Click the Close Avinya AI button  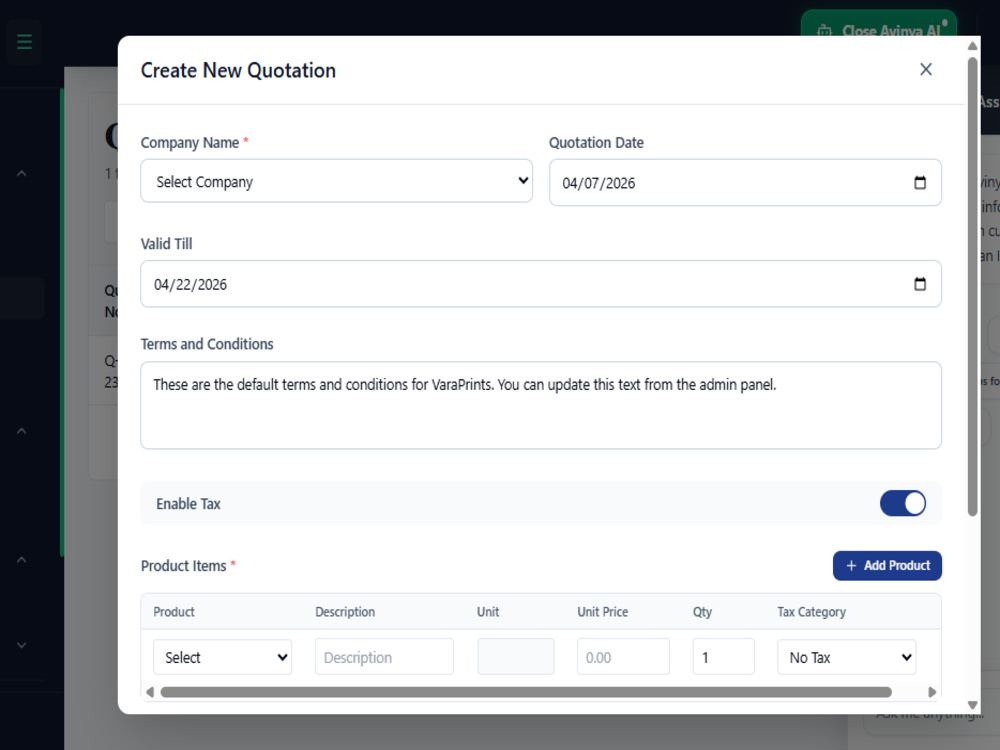click(879, 26)
